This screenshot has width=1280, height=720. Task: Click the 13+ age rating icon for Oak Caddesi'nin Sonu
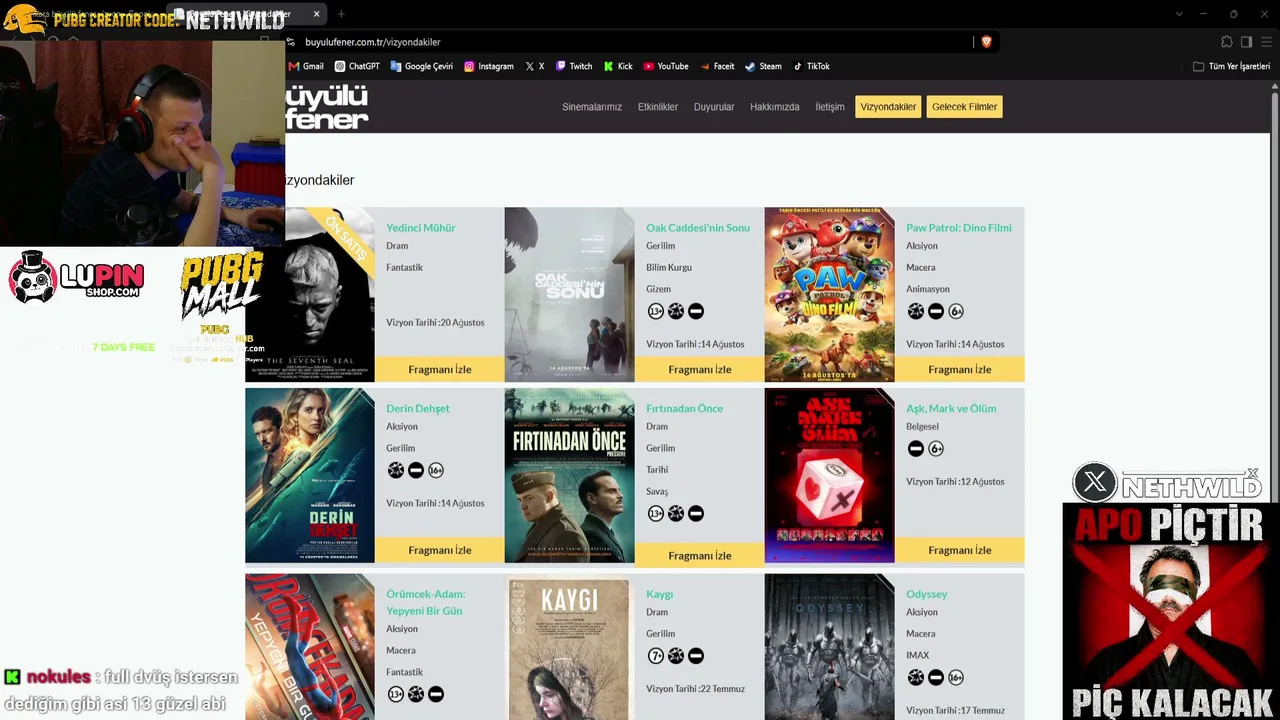[x=656, y=311]
